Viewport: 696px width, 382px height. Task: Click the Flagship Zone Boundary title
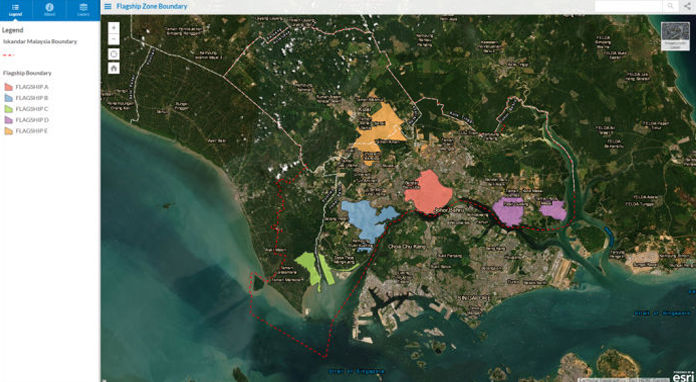point(151,7)
